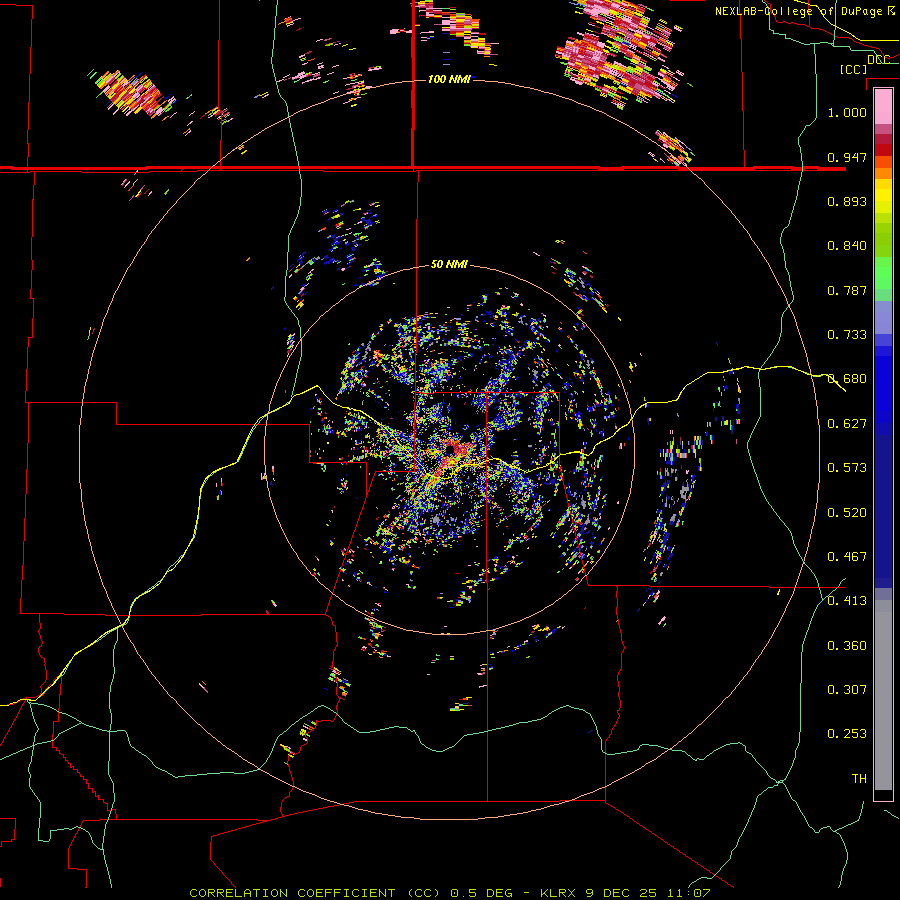Click the [CC] legend header

pyautogui.click(x=854, y=69)
